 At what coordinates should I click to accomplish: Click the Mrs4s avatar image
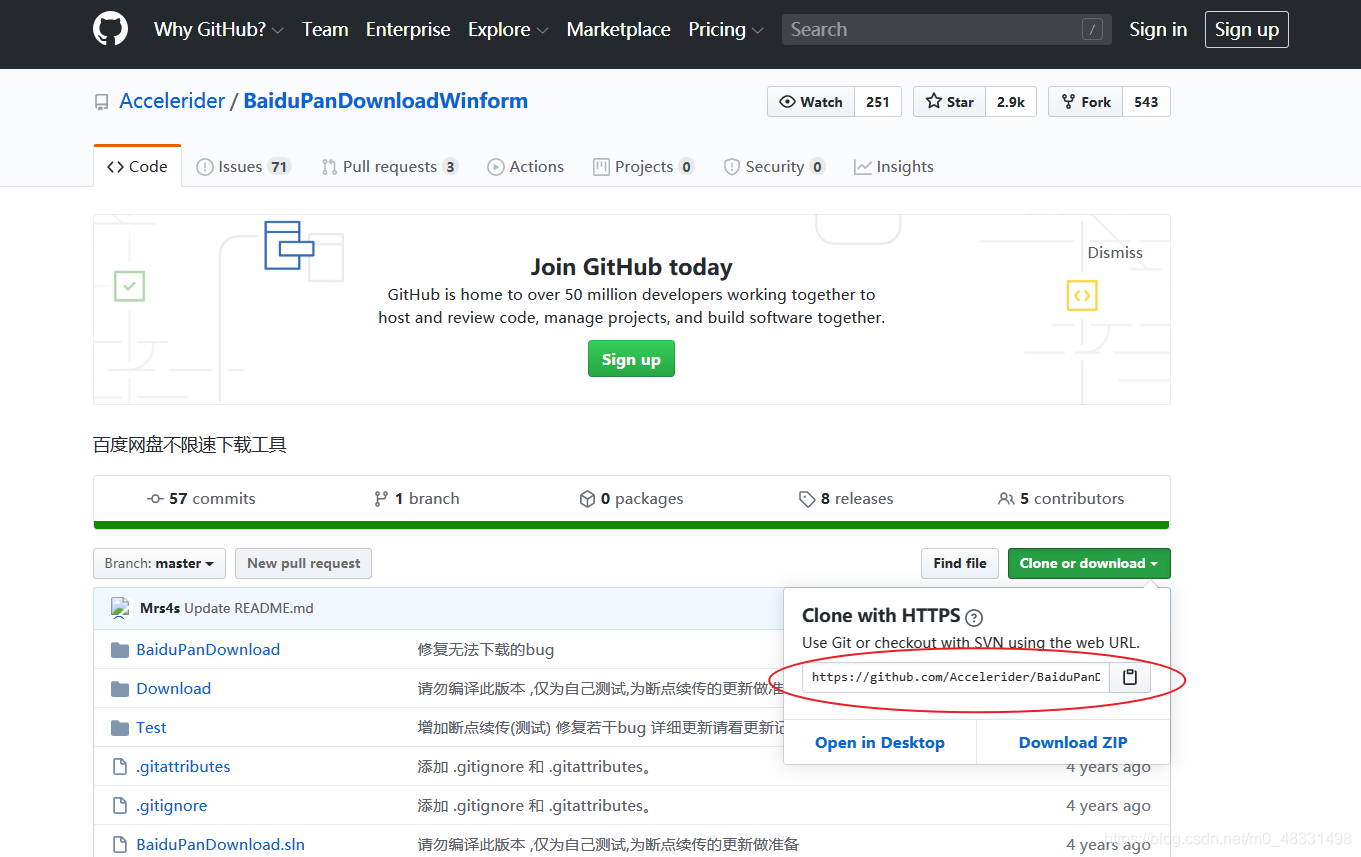click(121, 608)
